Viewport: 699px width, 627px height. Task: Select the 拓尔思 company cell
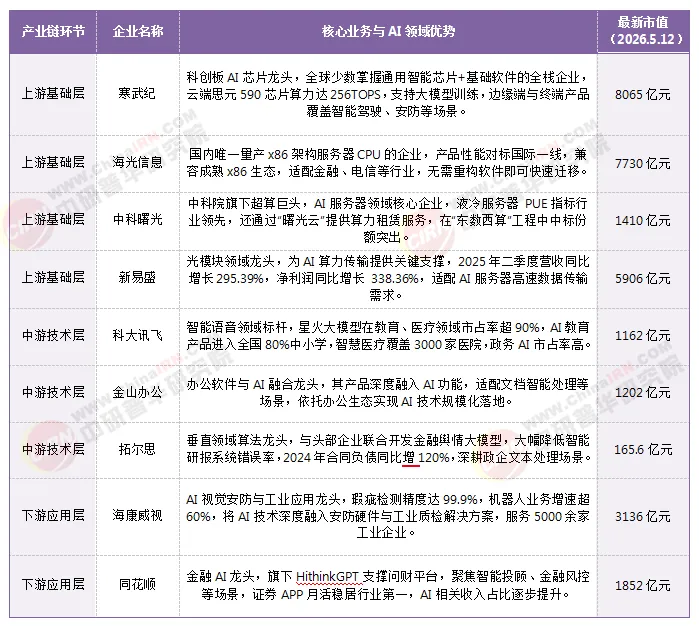coord(137,449)
